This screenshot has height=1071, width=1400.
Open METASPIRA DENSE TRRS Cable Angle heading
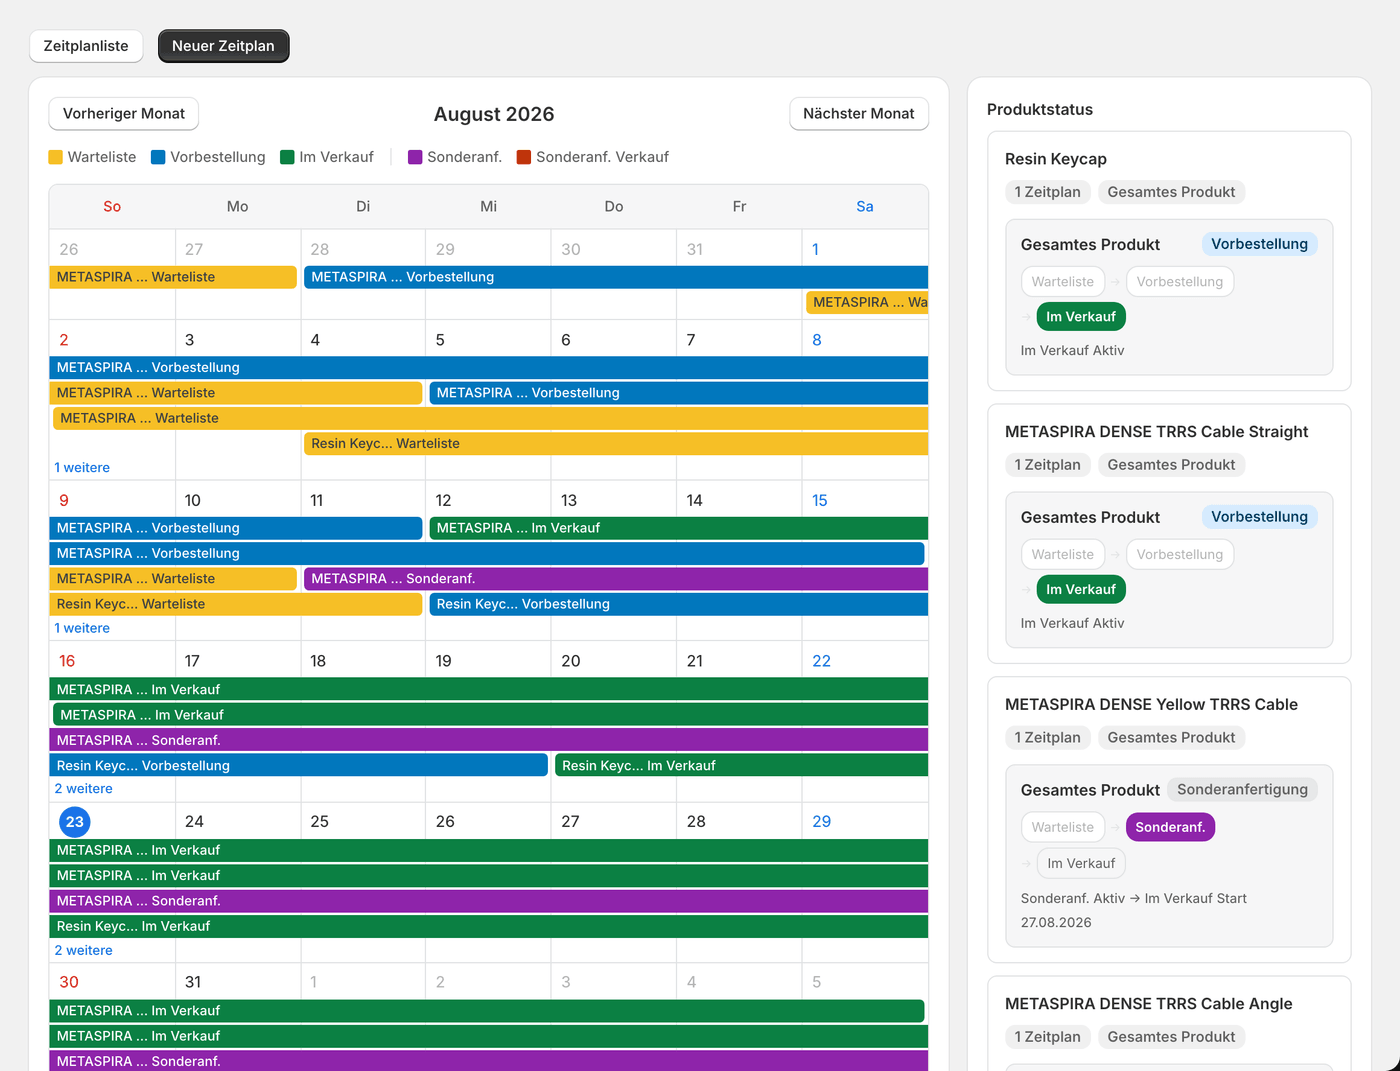[x=1148, y=1004]
